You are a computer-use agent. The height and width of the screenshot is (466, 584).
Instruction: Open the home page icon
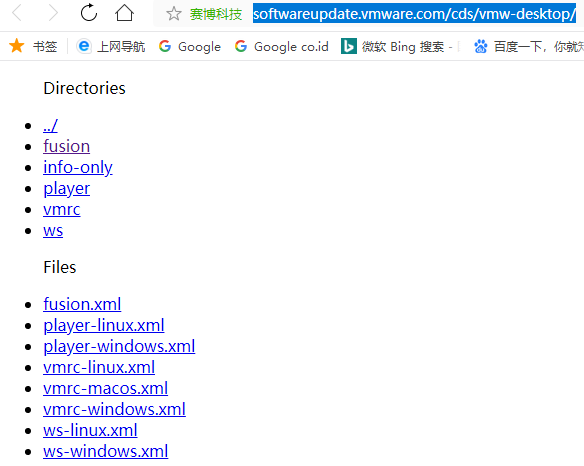click(x=124, y=13)
